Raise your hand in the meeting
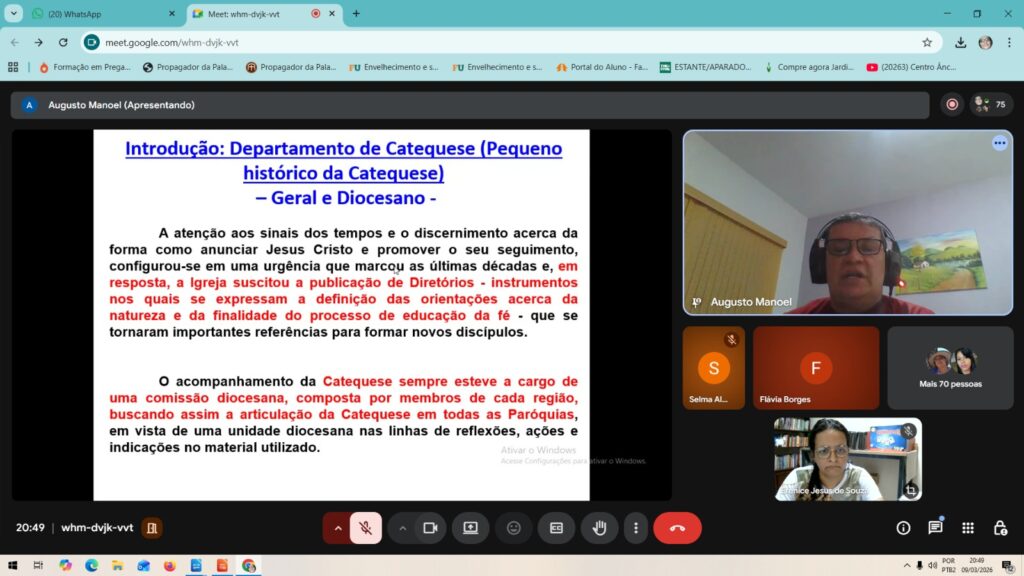This screenshot has width=1024, height=576. click(x=599, y=528)
